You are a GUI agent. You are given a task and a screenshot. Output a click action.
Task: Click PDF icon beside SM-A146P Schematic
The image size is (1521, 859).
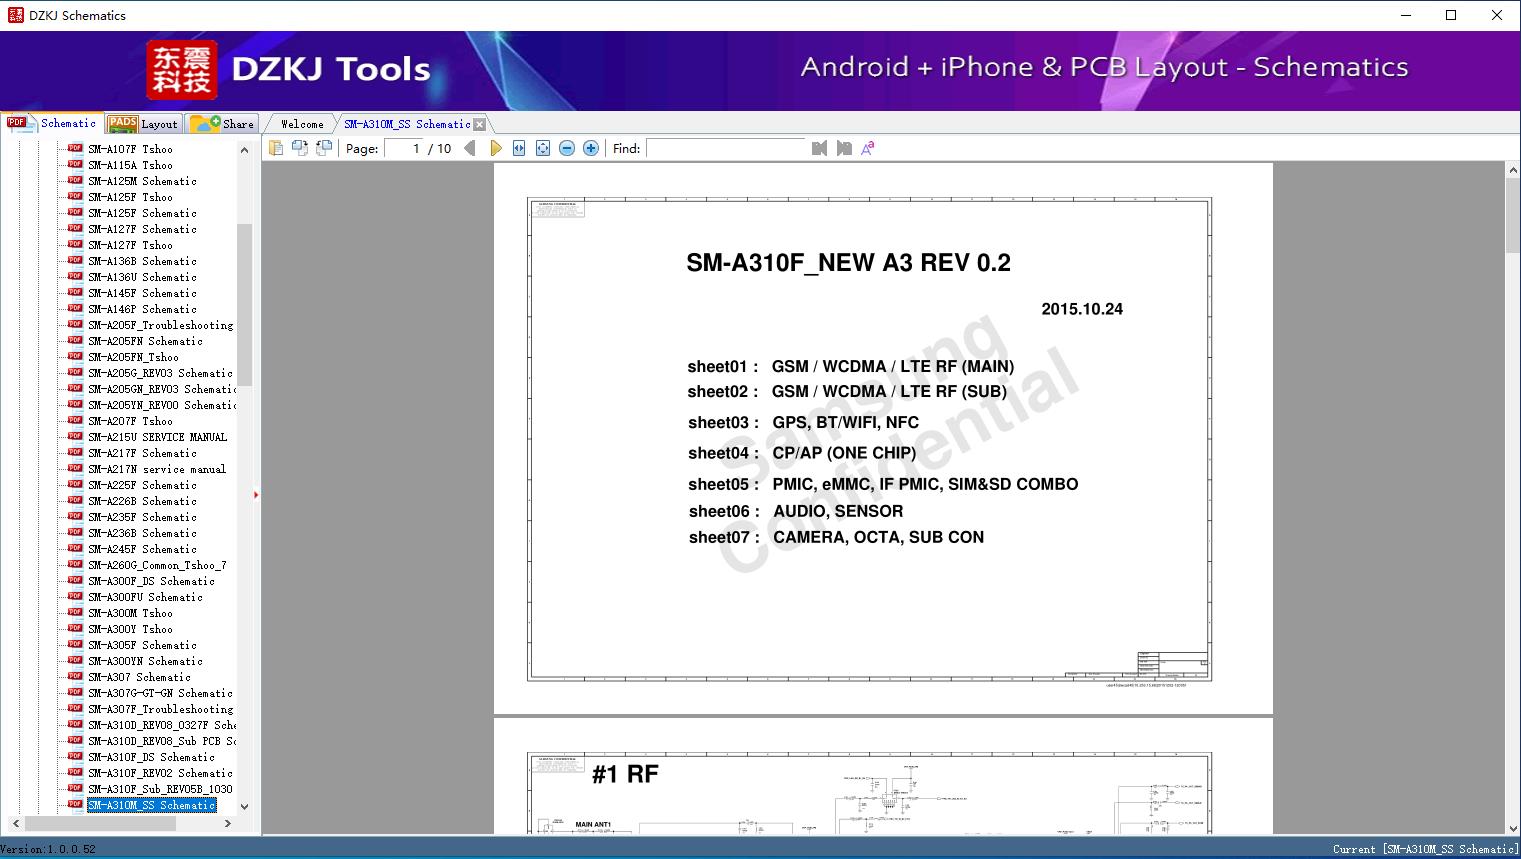pyautogui.click(x=75, y=308)
